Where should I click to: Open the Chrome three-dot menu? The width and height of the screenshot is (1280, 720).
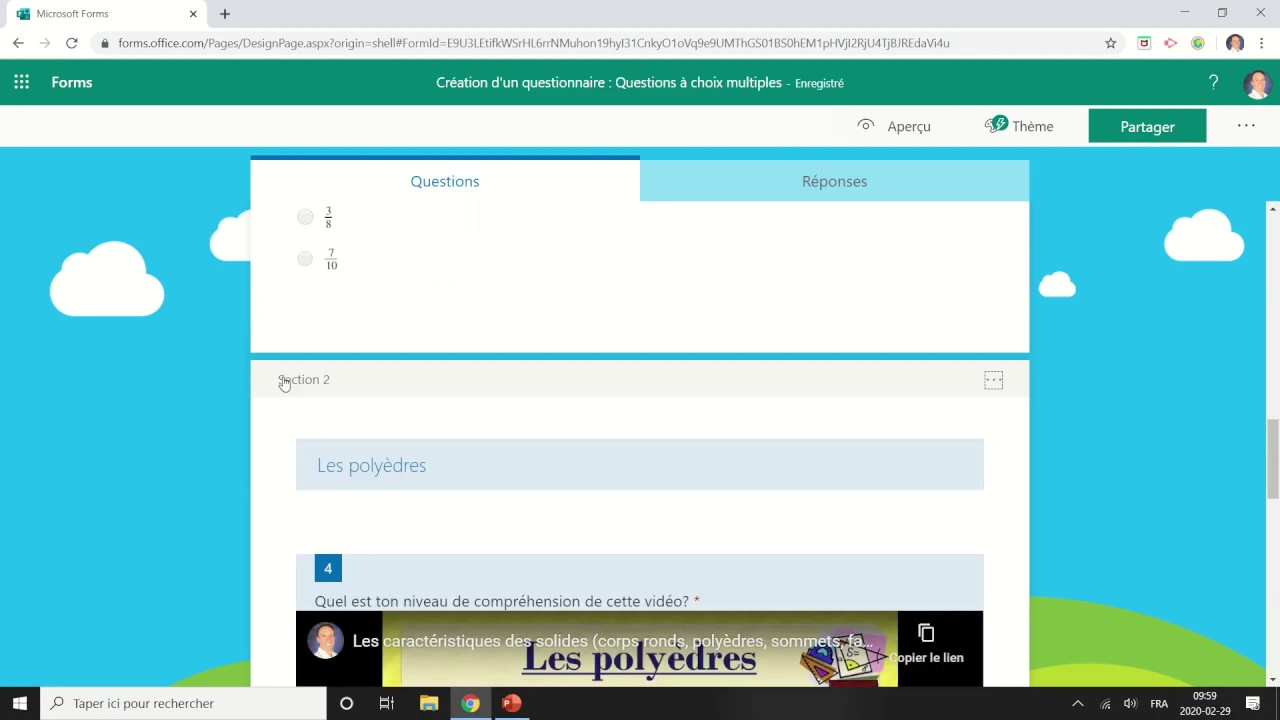tap(1262, 43)
